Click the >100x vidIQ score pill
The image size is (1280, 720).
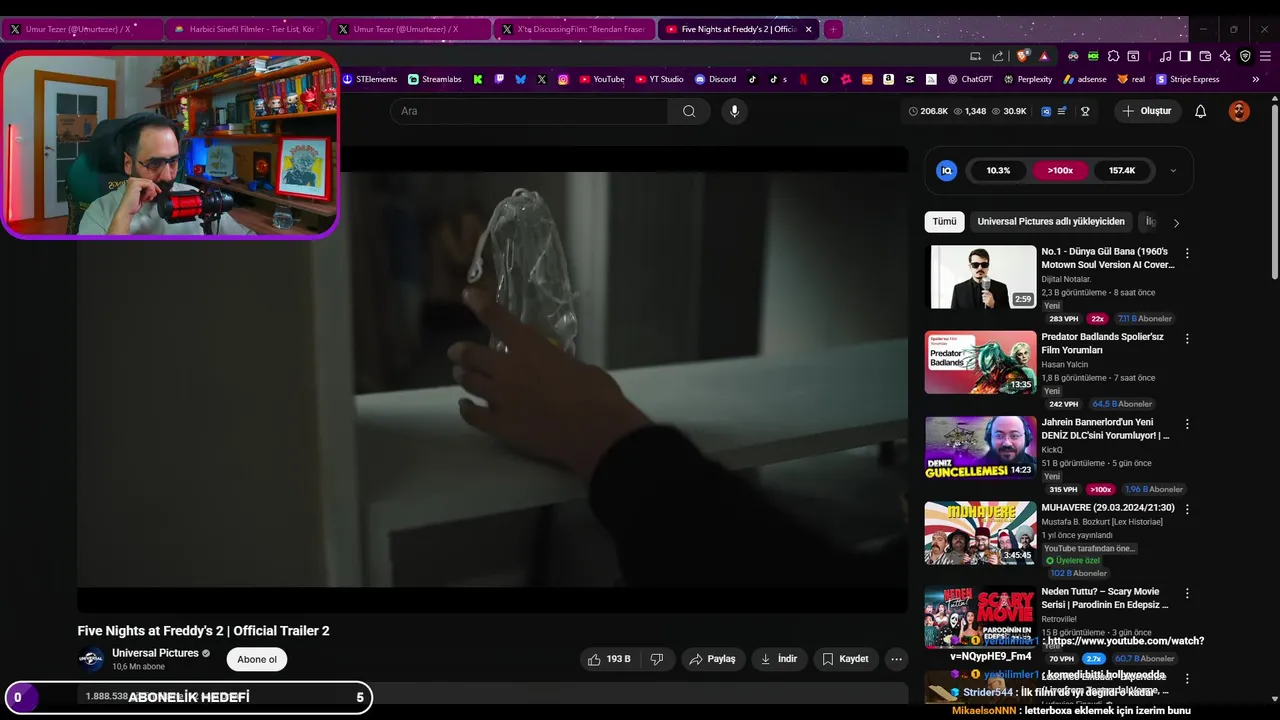coord(1060,171)
